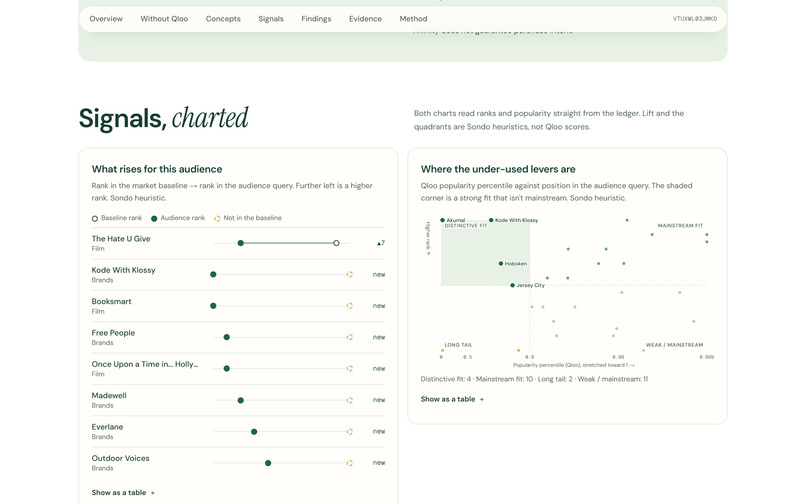Image resolution: width=806 pixels, height=504 pixels.
Task: Go to the Without Qloo section
Action: (x=164, y=19)
